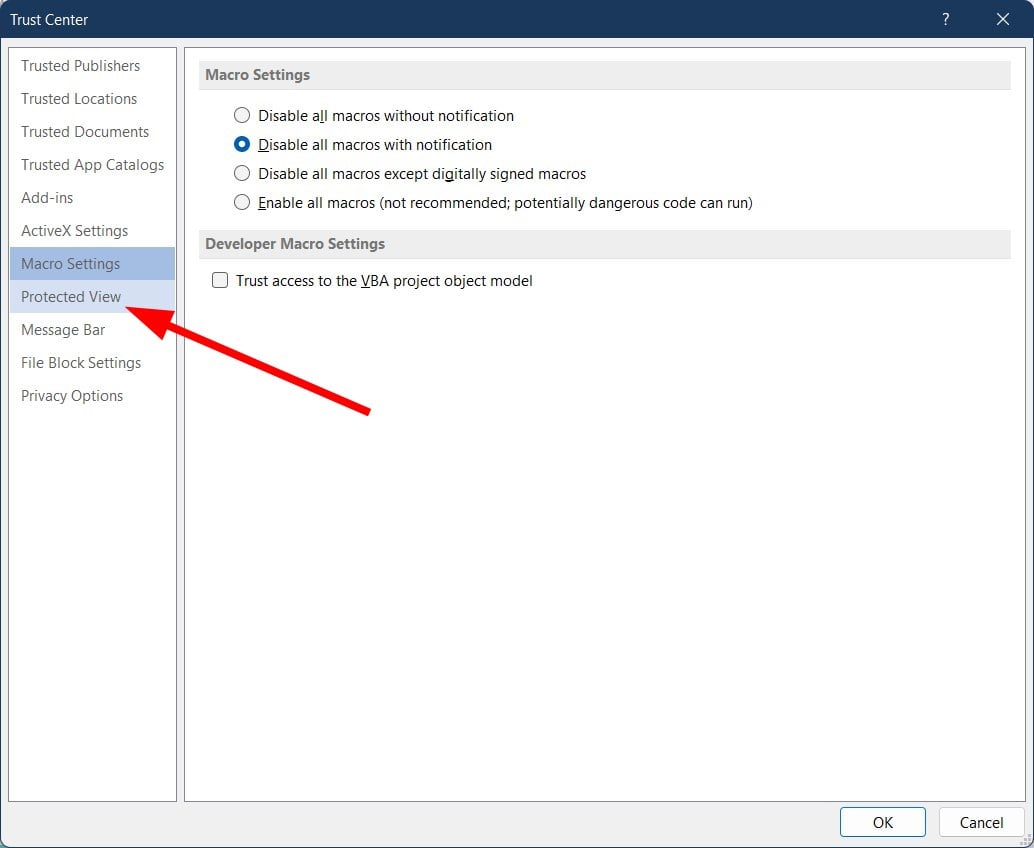Go to Trusted Locations

pyautogui.click(x=92, y=99)
